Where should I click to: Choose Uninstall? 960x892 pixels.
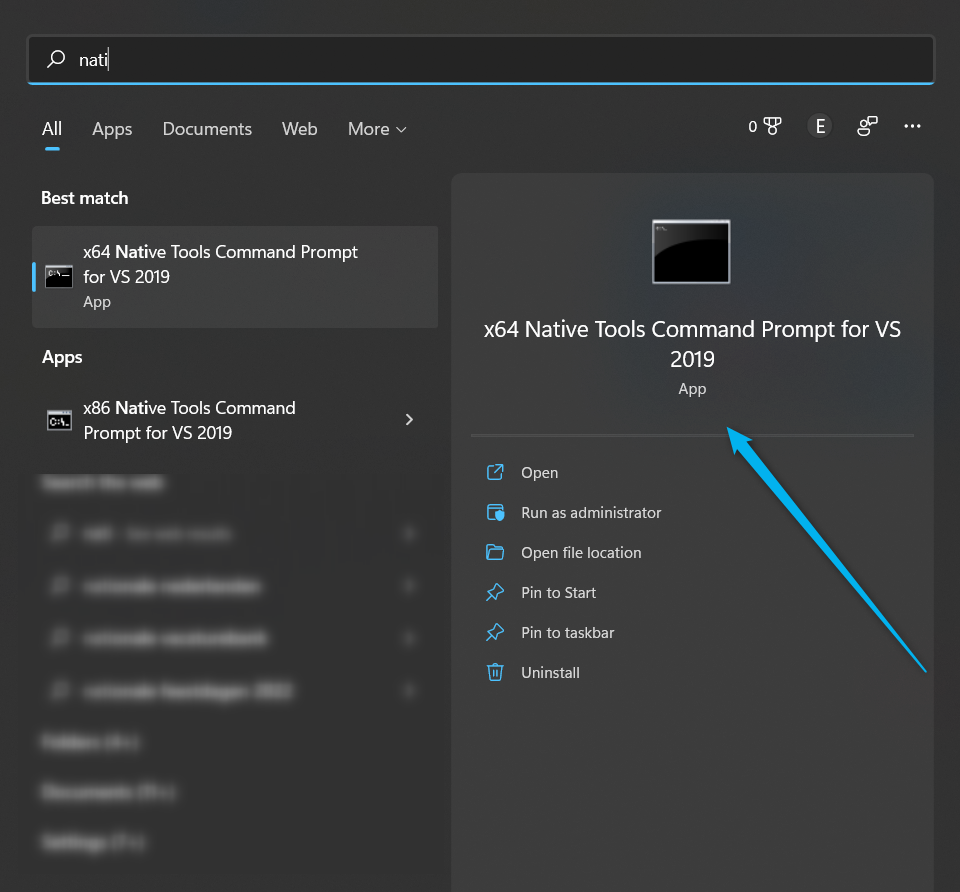click(x=550, y=673)
